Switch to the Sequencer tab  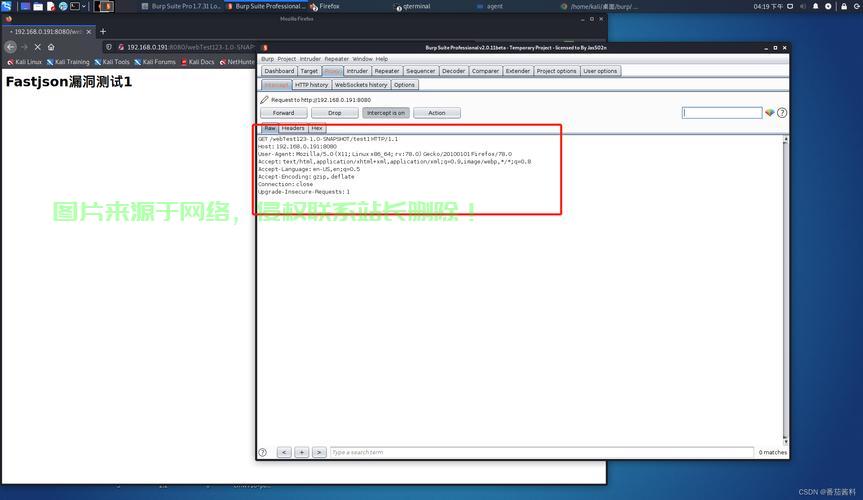point(420,71)
